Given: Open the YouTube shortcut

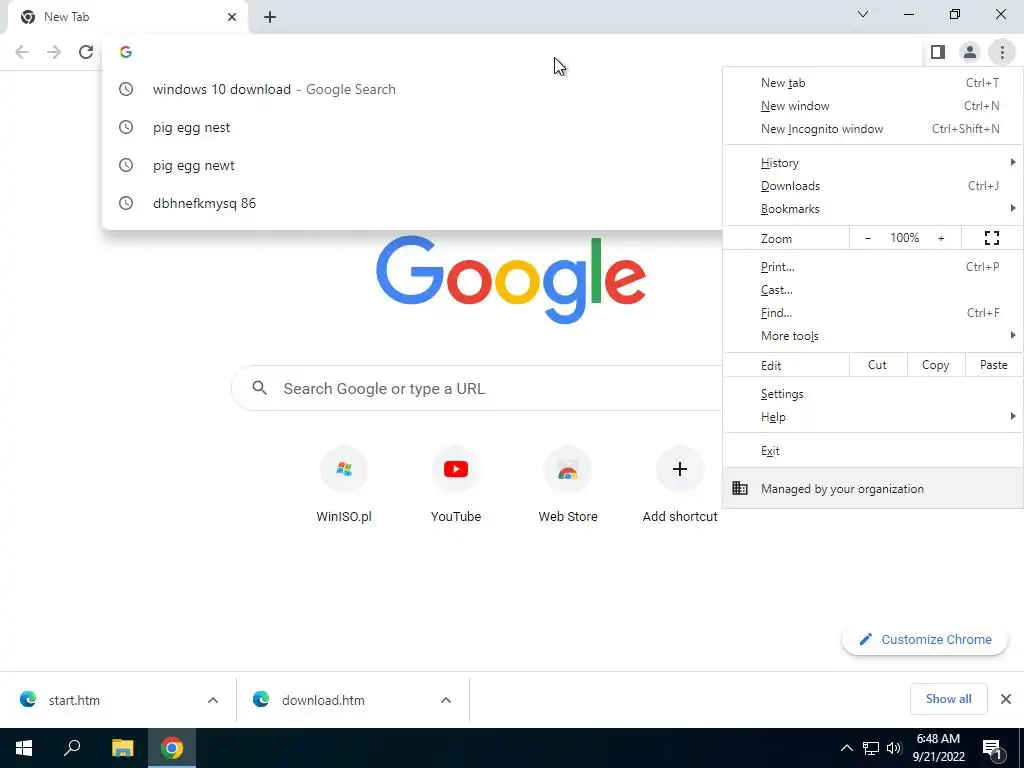Looking at the screenshot, I should pyautogui.click(x=456, y=485).
